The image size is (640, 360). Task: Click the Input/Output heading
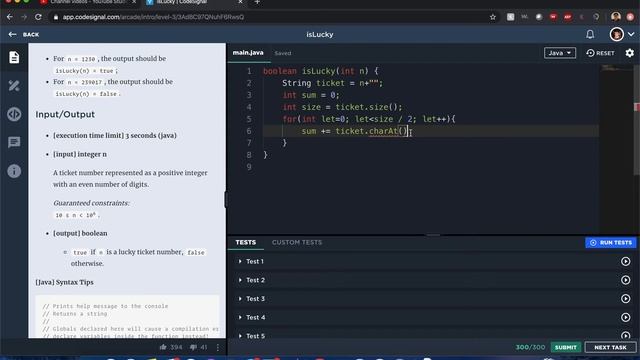[x=65, y=114]
